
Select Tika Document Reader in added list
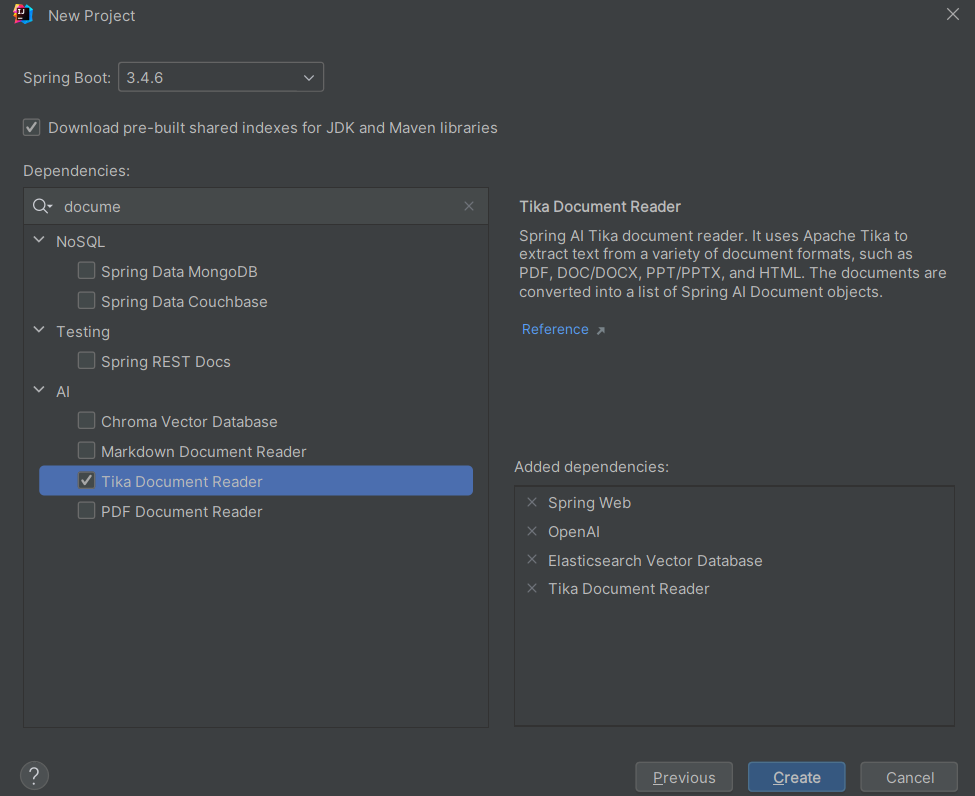click(x=628, y=588)
